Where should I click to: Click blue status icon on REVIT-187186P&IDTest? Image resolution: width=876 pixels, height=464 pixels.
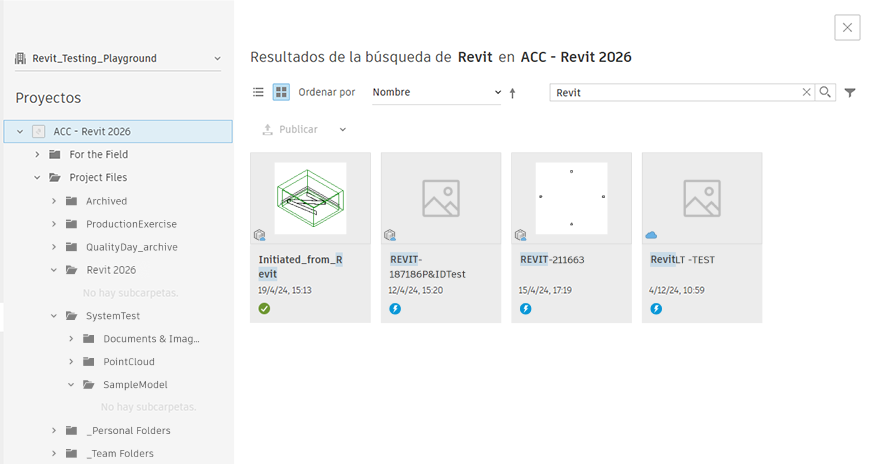click(x=395, y=309)
